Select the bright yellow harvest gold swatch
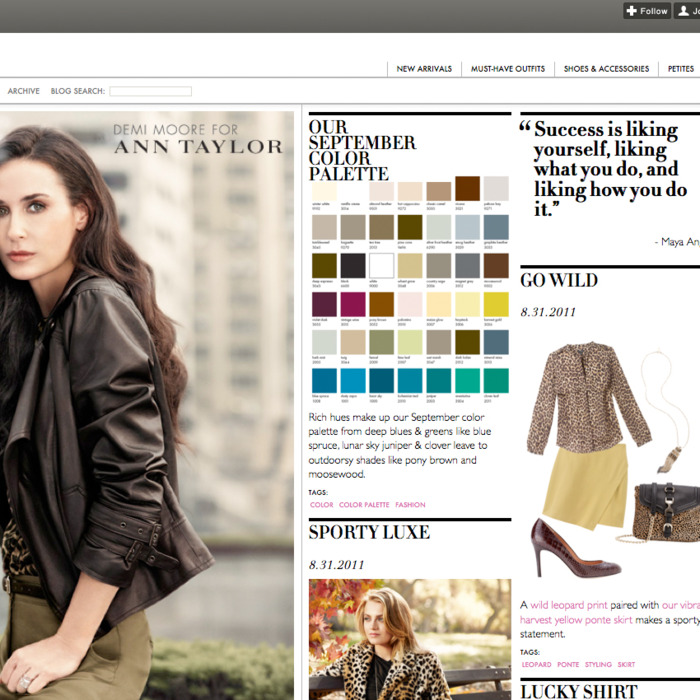 pyautogui.click(x=496, y=304)
